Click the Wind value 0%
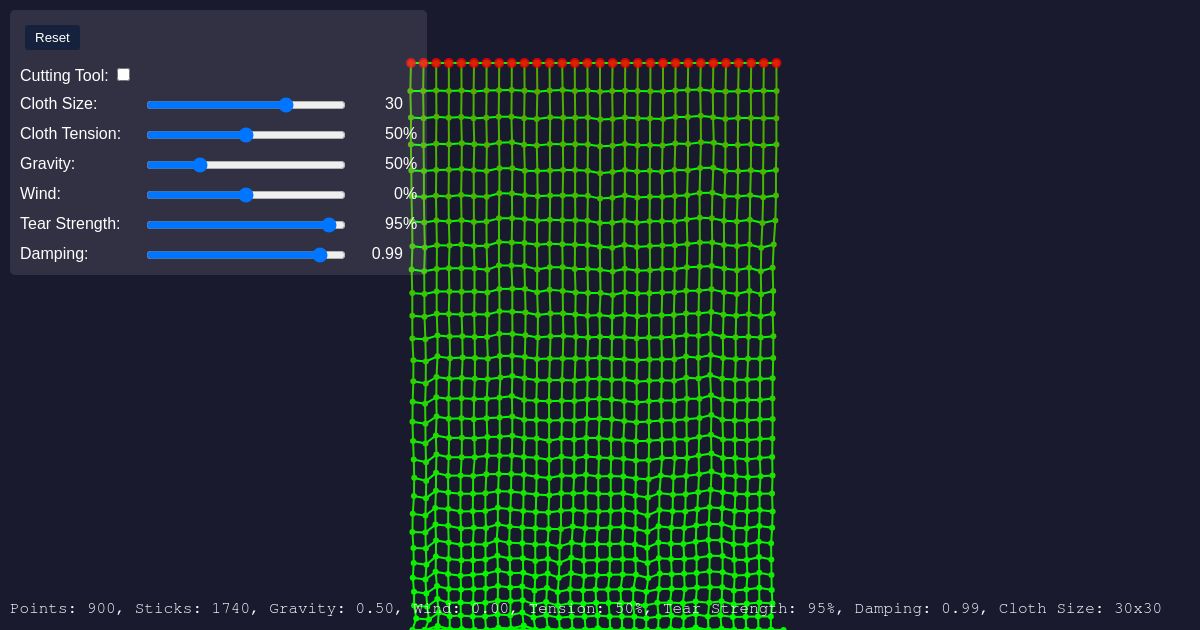The height and width of the screenshot is (630, 1200). click(x=404, y=194)
